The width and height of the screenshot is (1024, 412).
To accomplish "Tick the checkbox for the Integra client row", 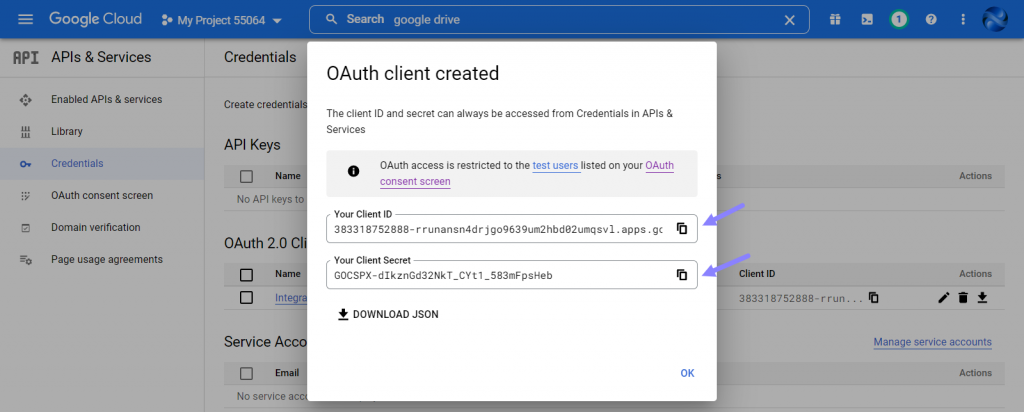I will (246, 298).
